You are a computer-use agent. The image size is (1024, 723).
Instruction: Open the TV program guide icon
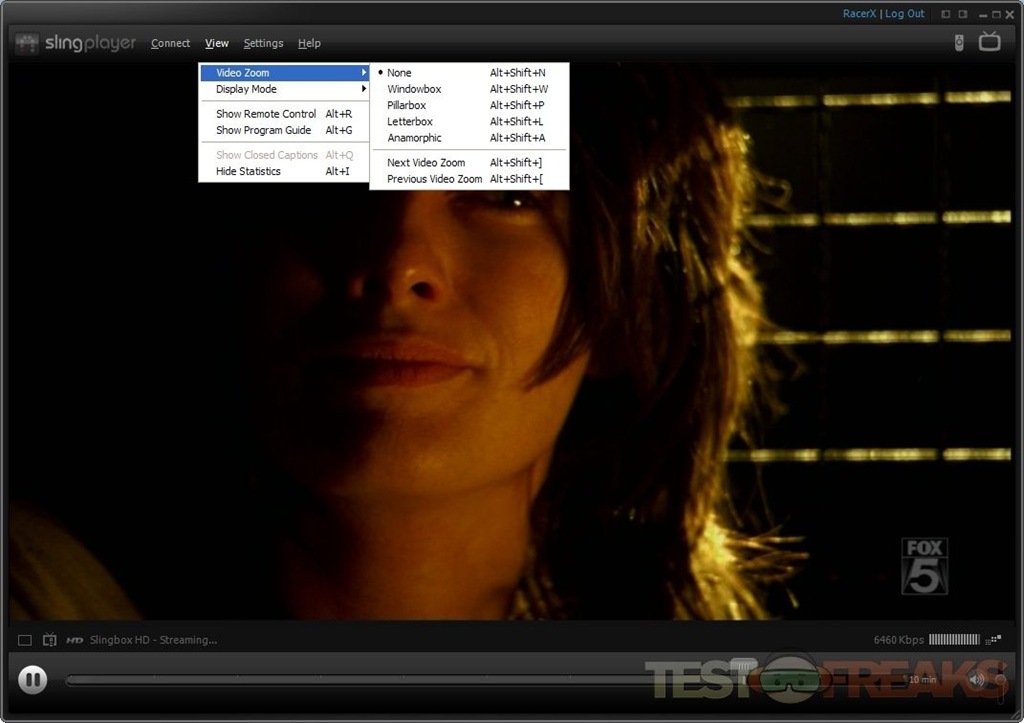tap(989, 42)
